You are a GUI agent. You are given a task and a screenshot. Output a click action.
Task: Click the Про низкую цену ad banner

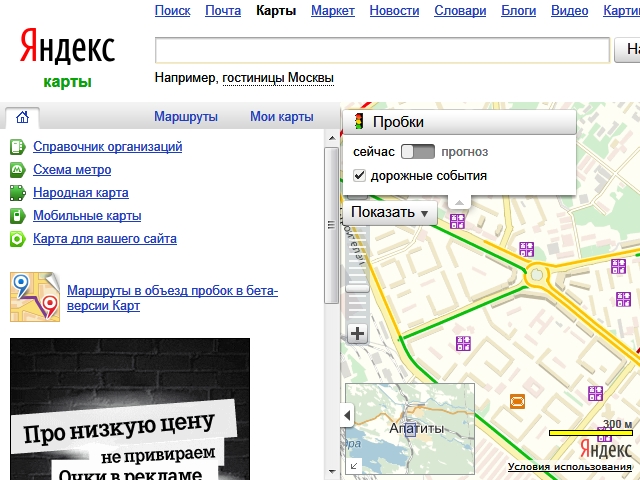[x=130, y=409]
